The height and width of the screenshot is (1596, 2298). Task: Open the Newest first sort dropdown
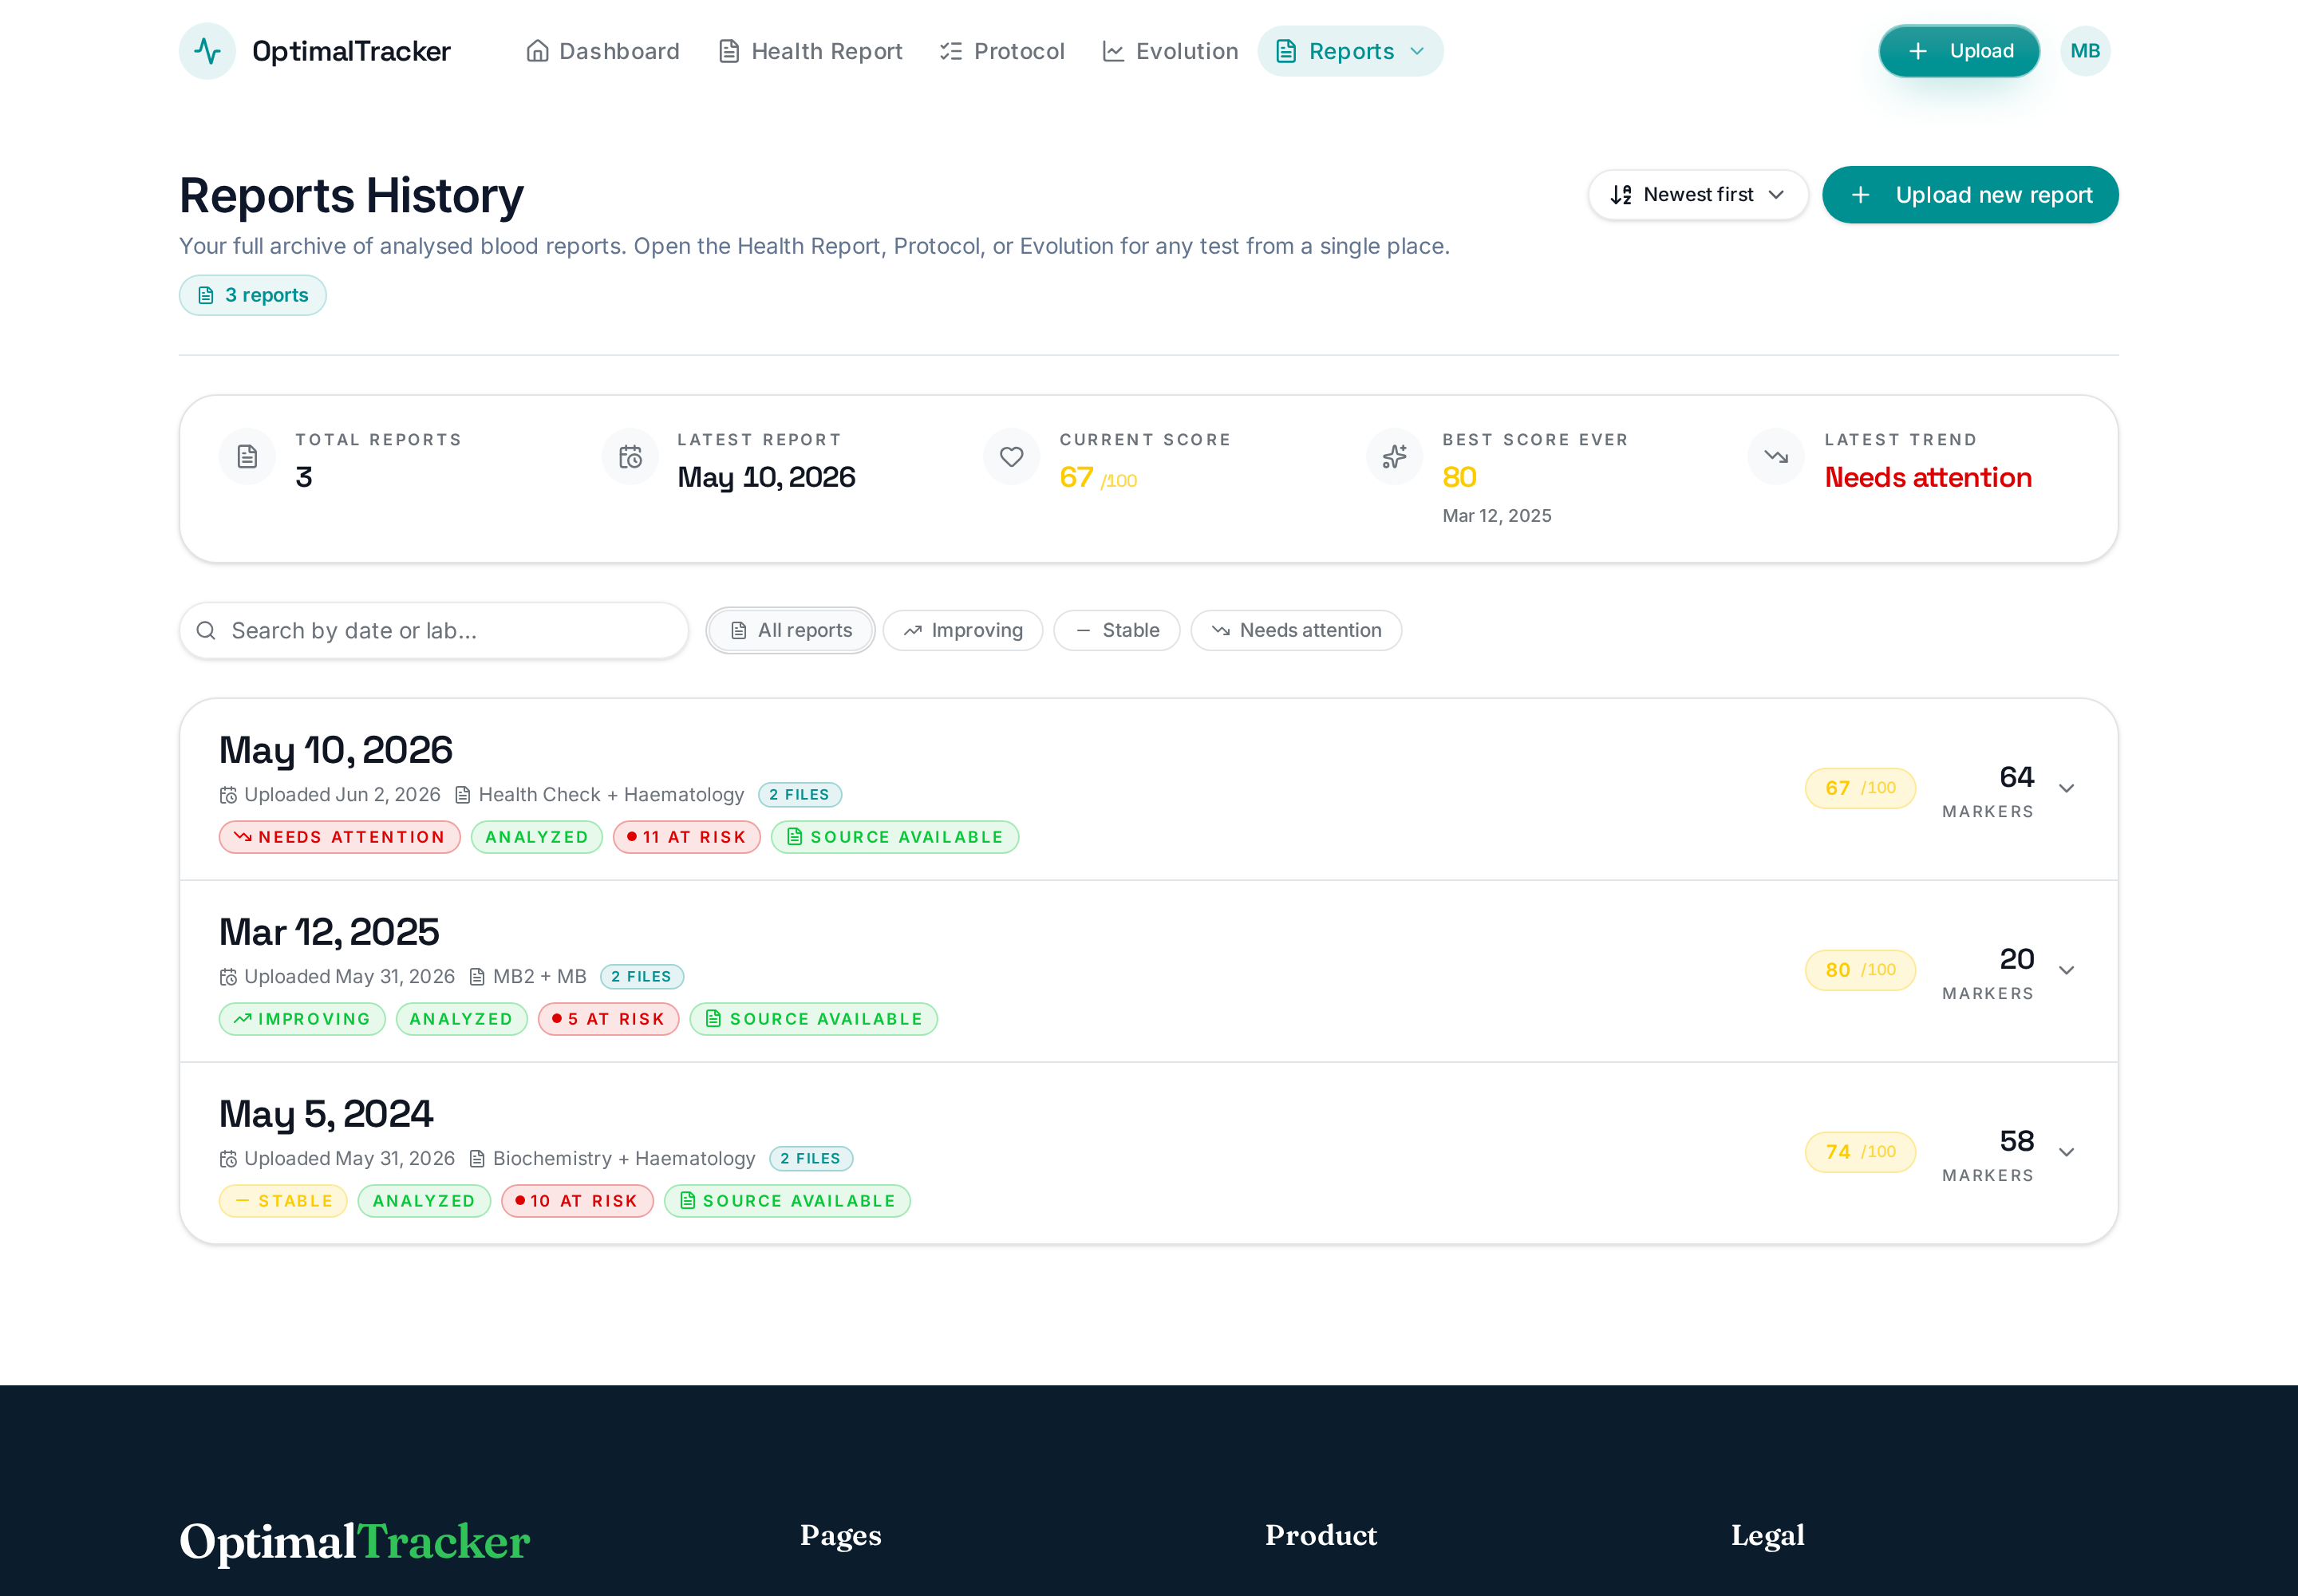point(1698,195)
